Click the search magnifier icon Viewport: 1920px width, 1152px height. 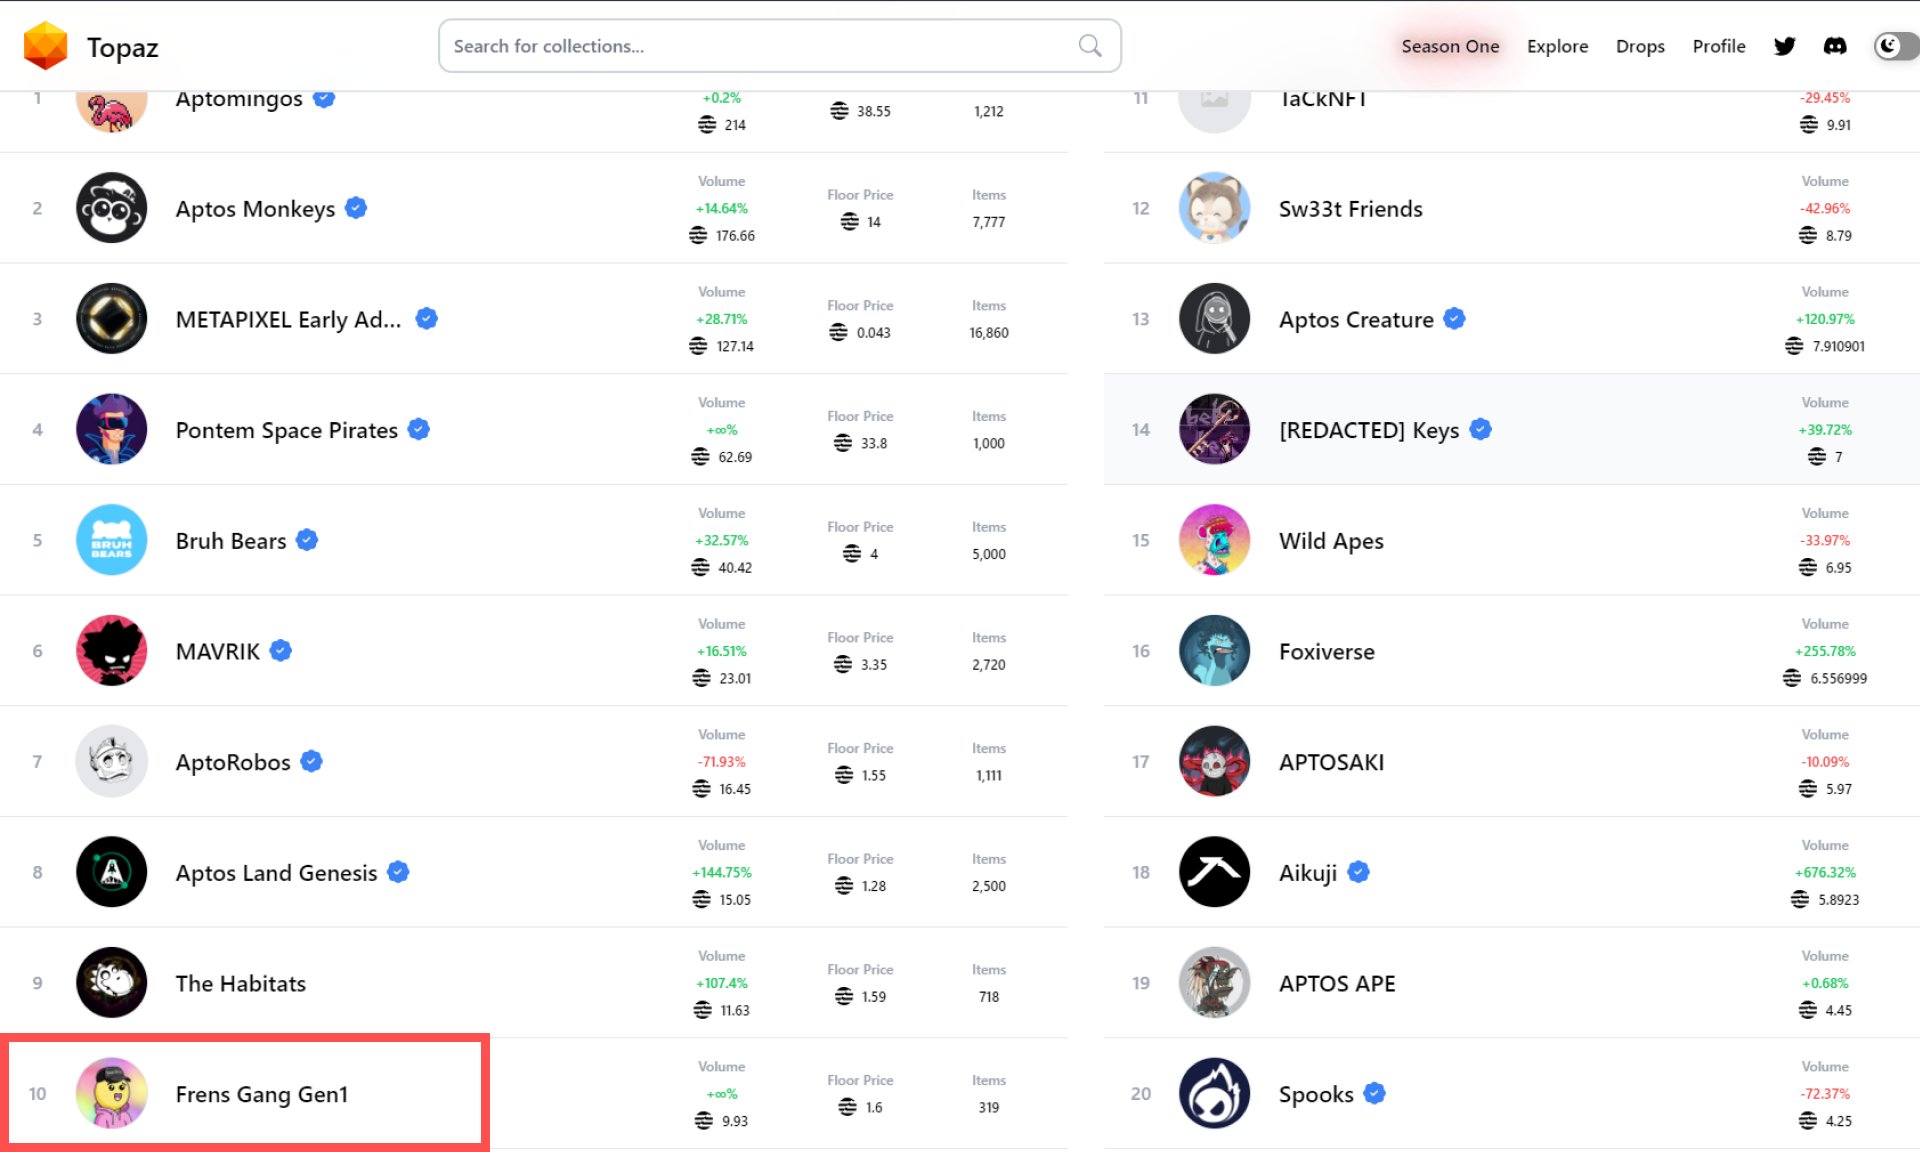pos(1090,46)
